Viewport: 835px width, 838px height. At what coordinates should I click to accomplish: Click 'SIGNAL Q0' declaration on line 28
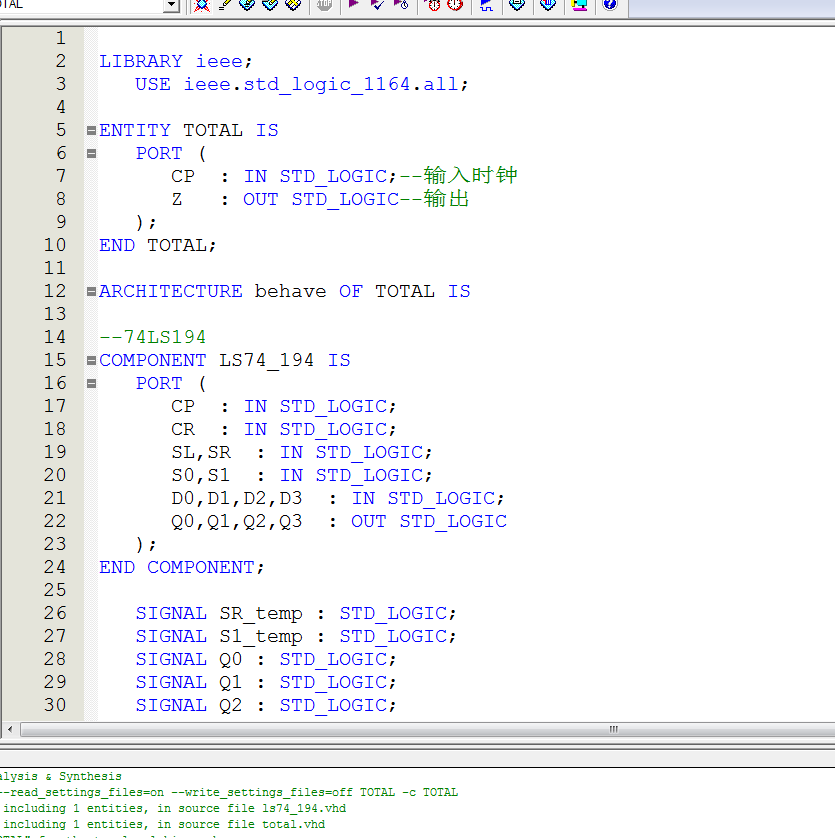tap(189, 659)
